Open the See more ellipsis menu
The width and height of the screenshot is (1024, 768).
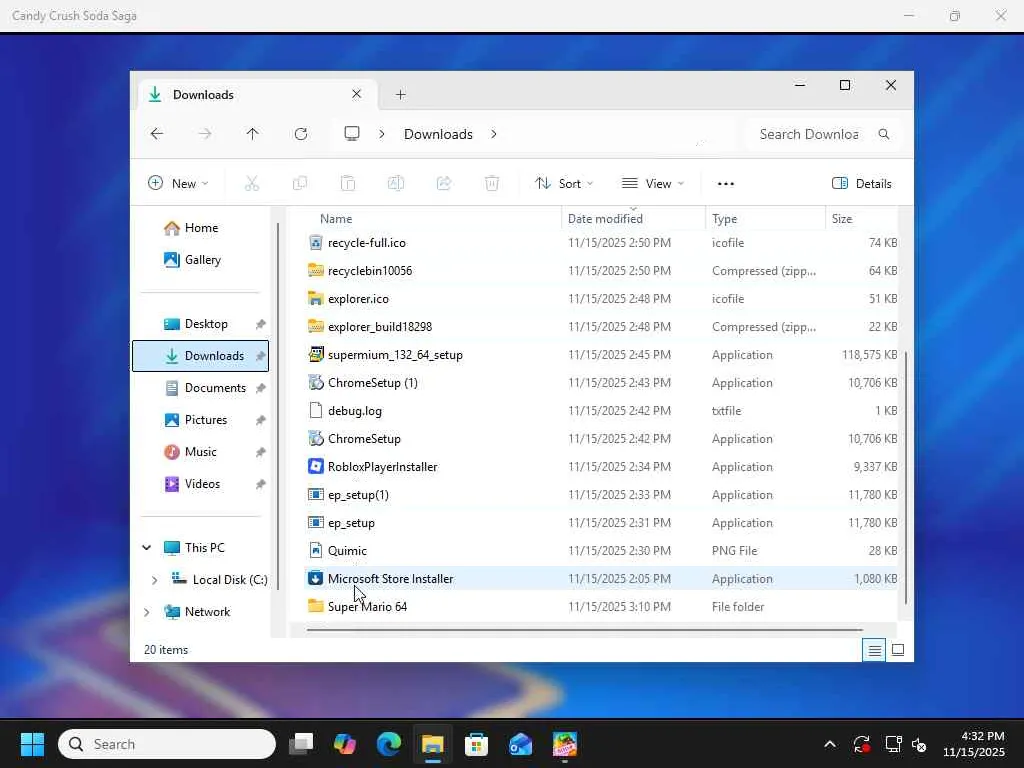[x=726, y=184]
